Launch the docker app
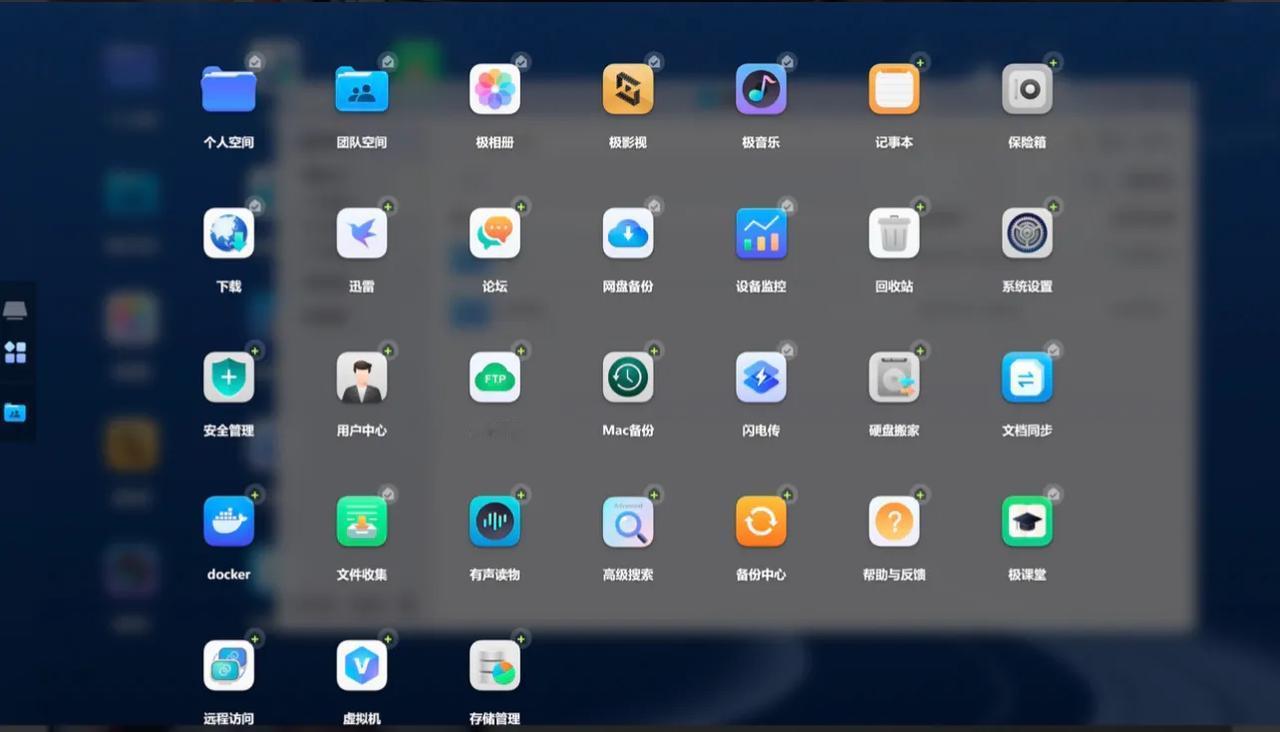This screenshot has width=1280, height=732. 229,521
